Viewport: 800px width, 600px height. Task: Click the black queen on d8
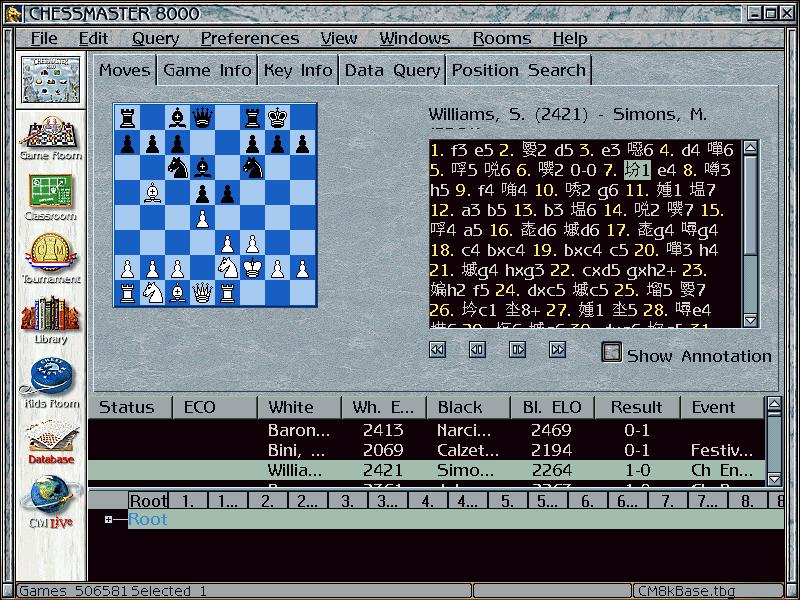[202, 118]
